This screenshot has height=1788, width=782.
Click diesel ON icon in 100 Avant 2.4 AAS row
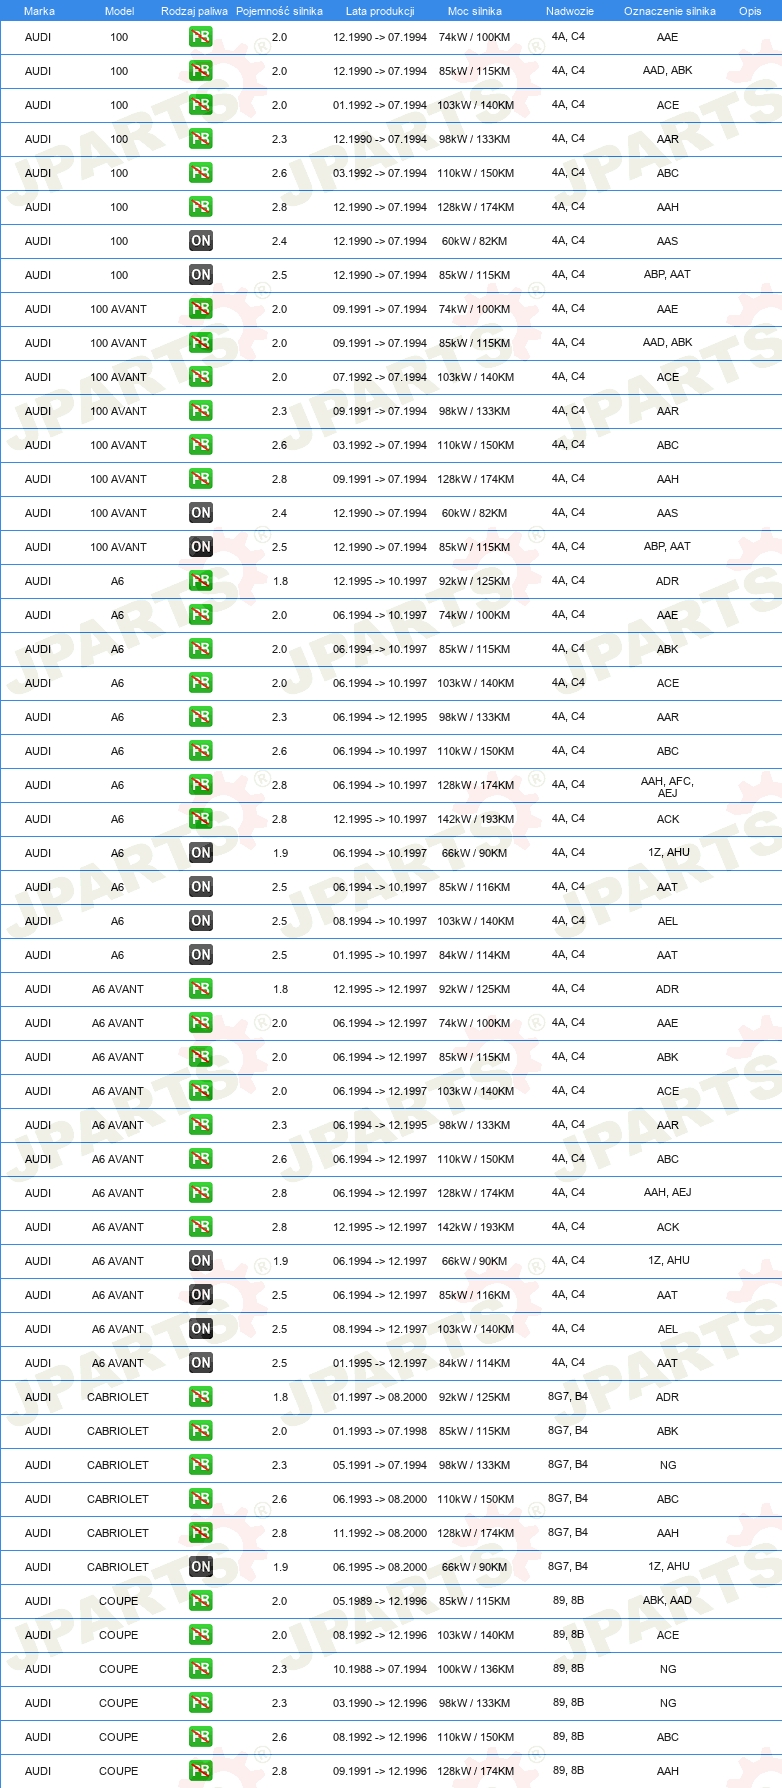(201, 513)
